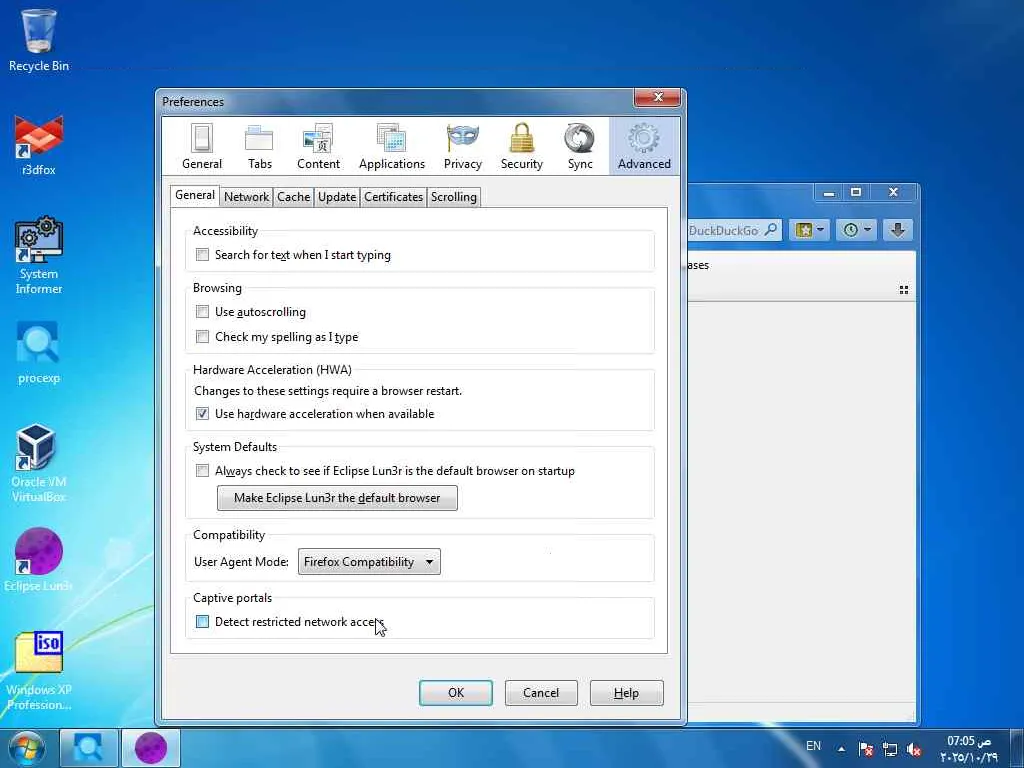The width and height of the screenshot is (1024, 768).
Task: Open the Tabs preferences category
Action: click(x=259, y=147)
